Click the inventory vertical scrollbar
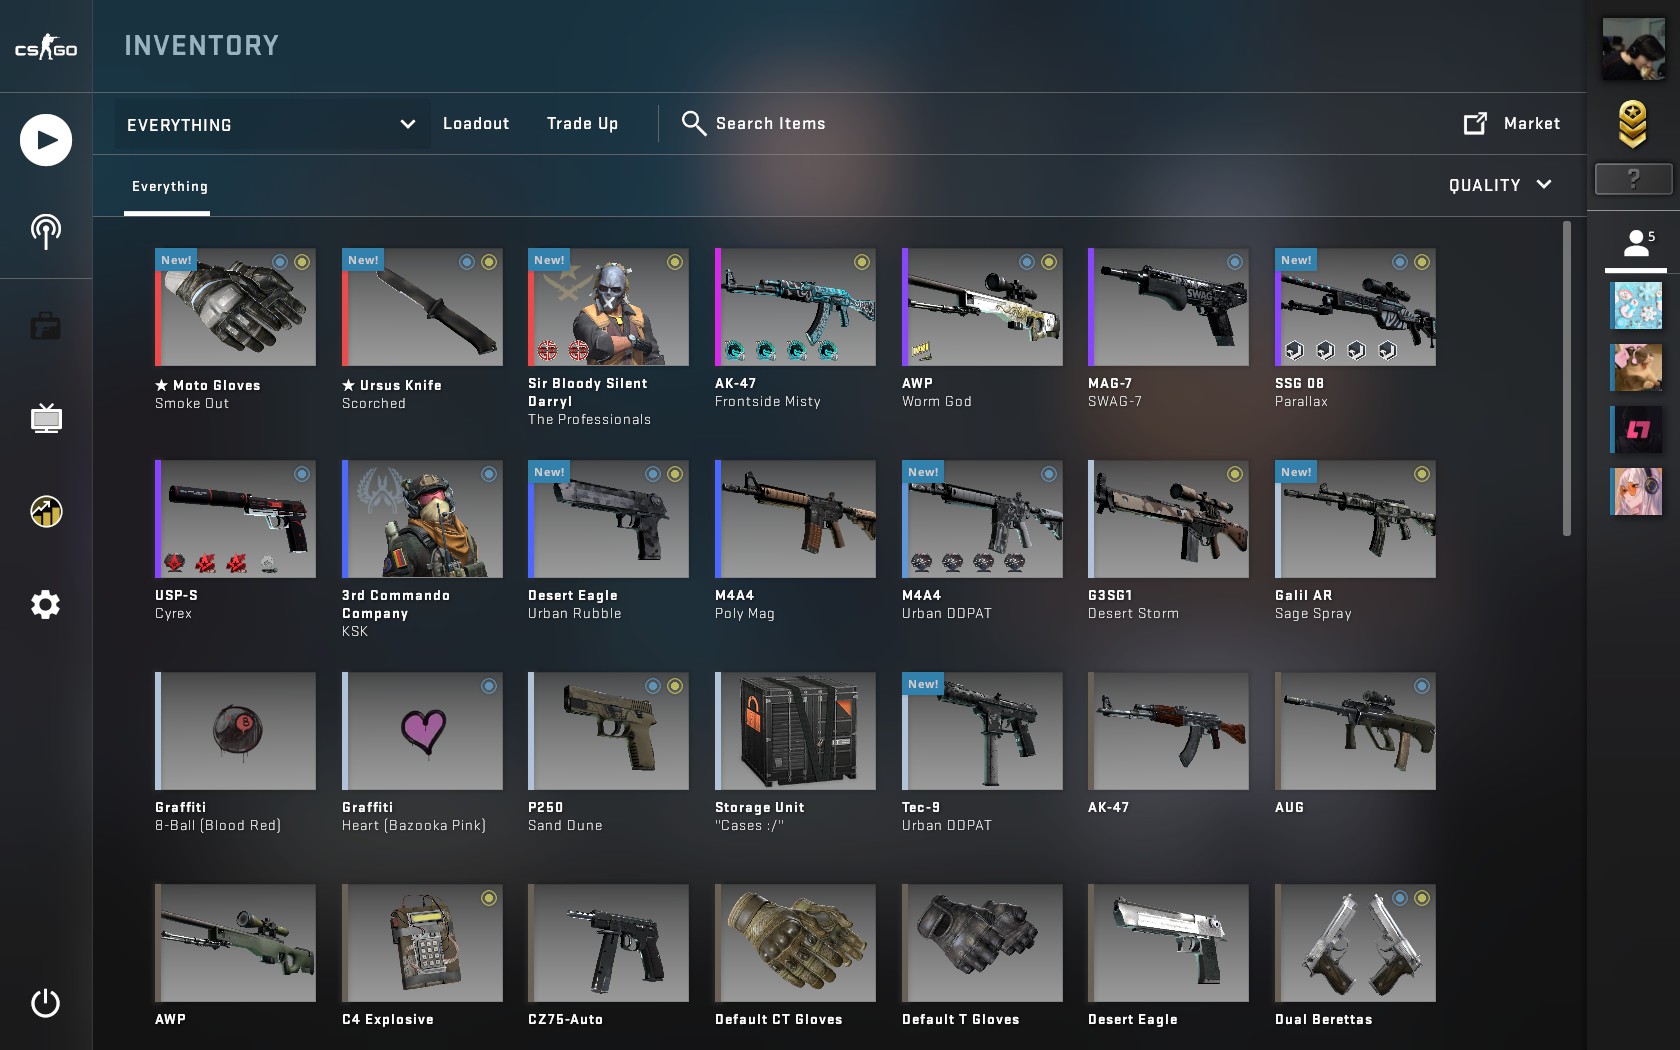1680x1050 pixels. click(x=1566, y=379)
